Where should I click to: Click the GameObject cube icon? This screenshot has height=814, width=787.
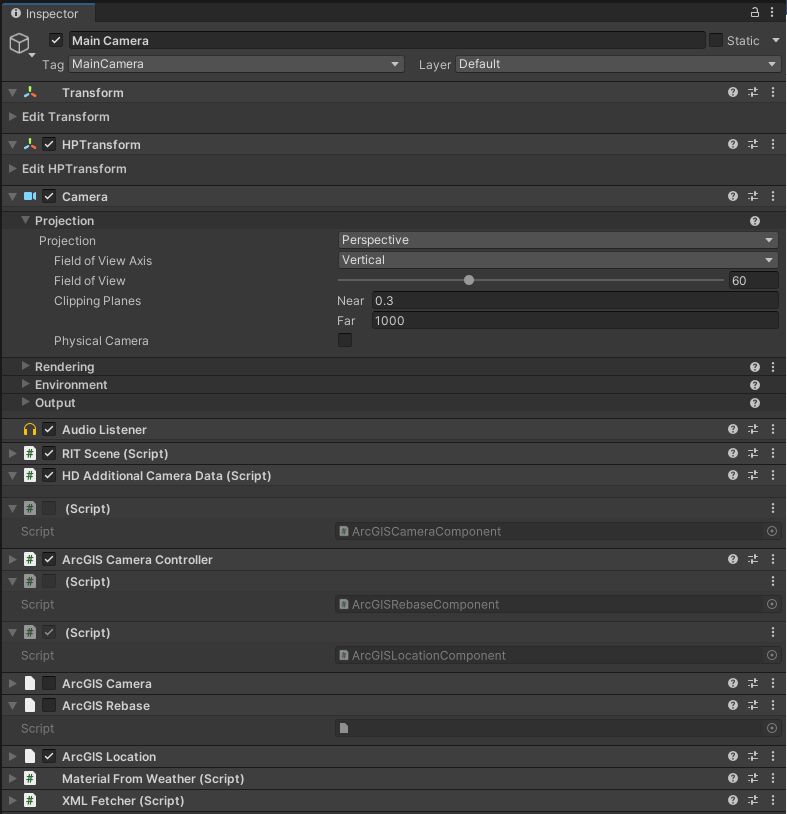click(19, 43)
